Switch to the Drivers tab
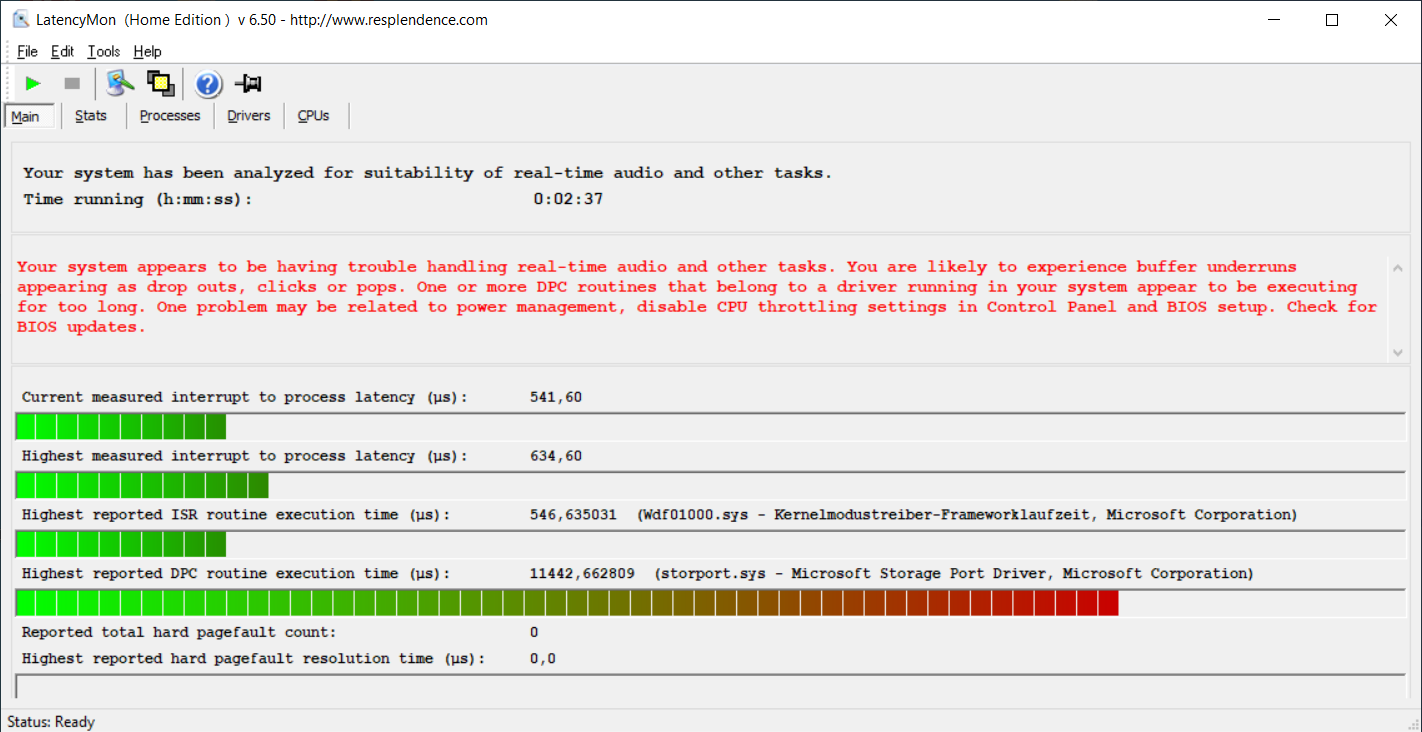The width and height of the screenshot is (1422, 732). coord(249,116)
